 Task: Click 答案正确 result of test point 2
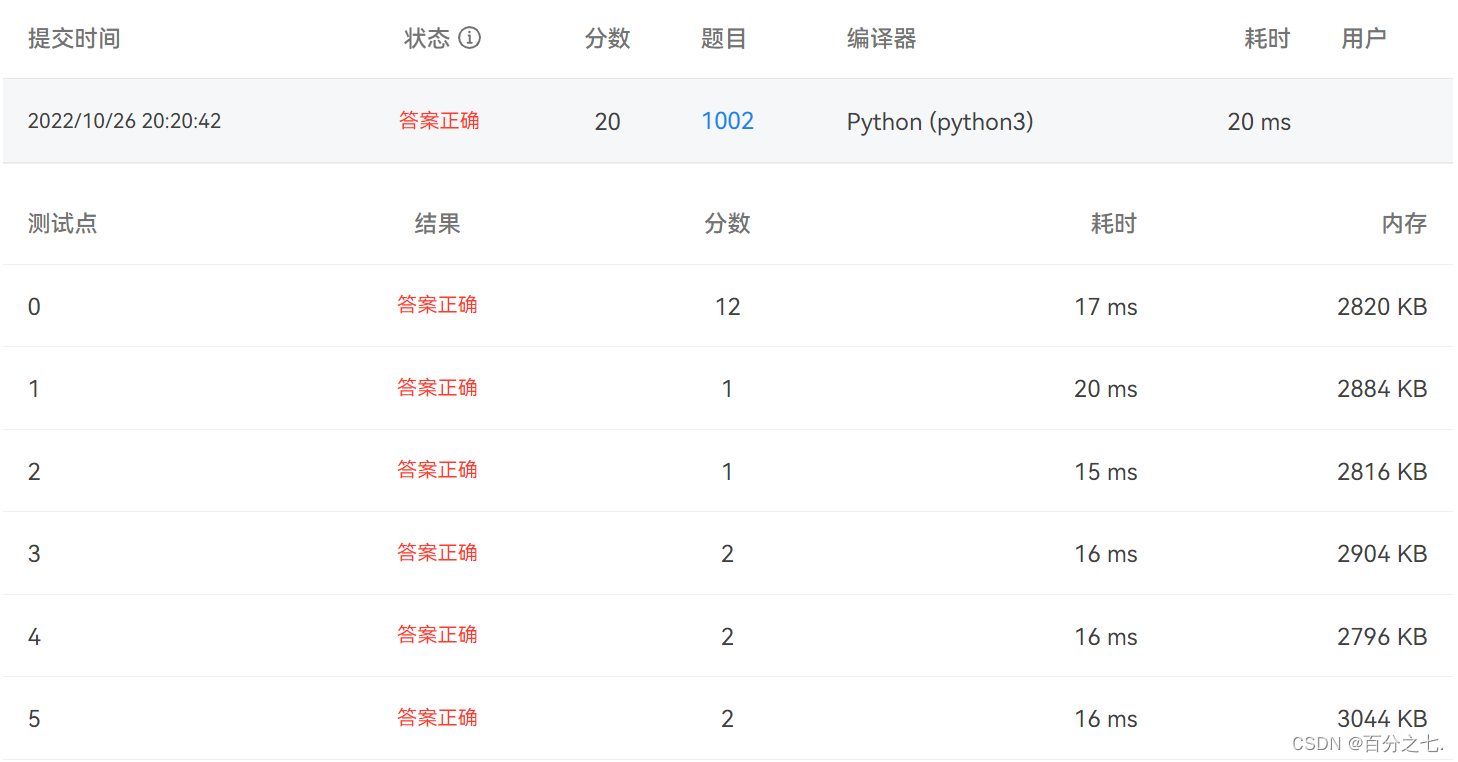pyautogui.click(x=437, y=470)
